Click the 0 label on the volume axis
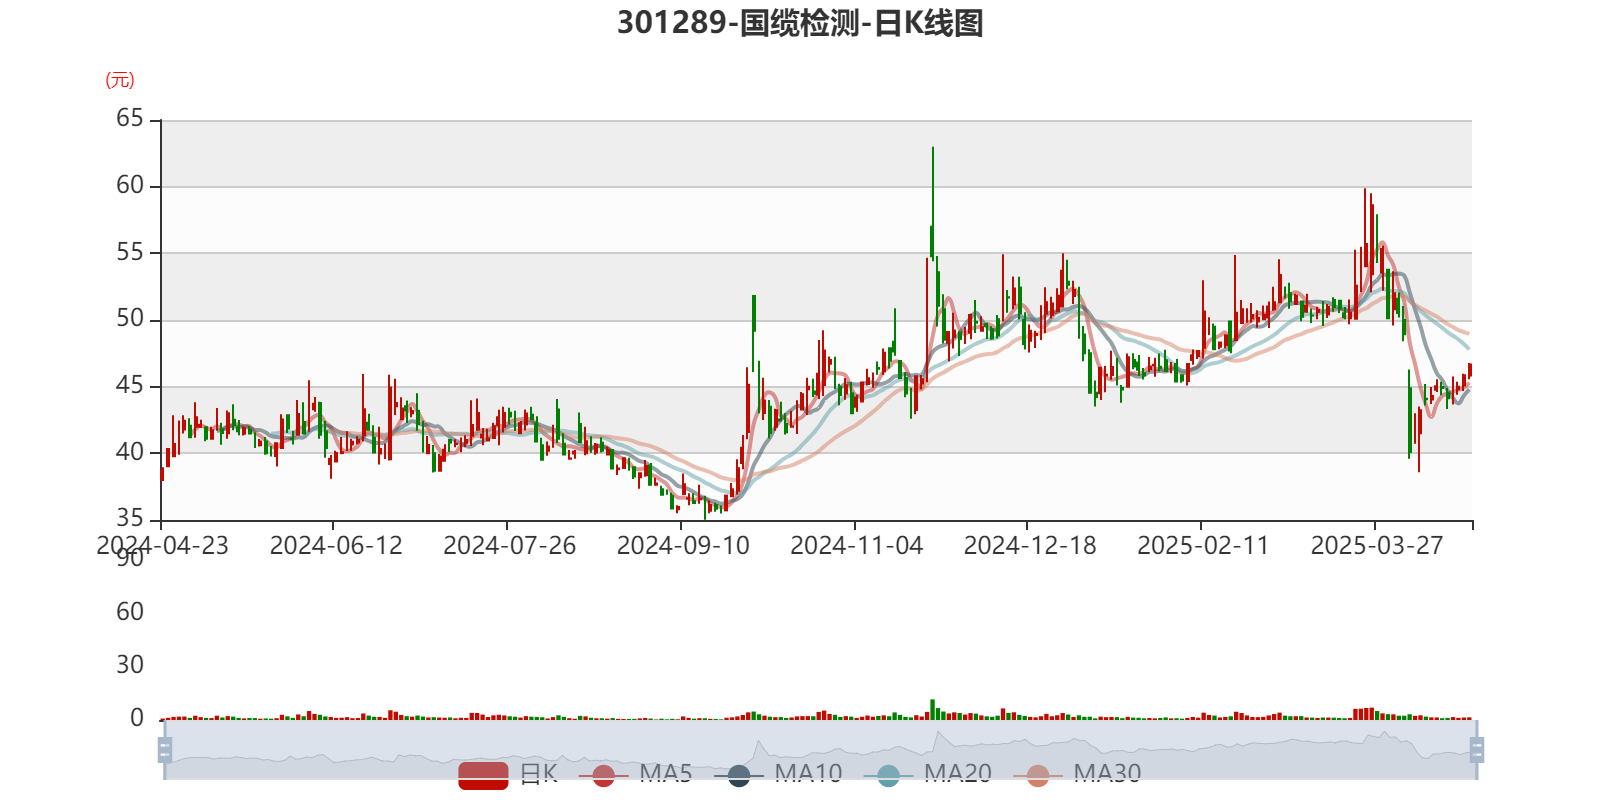The image size is (1600, 800). pos(137,718)
